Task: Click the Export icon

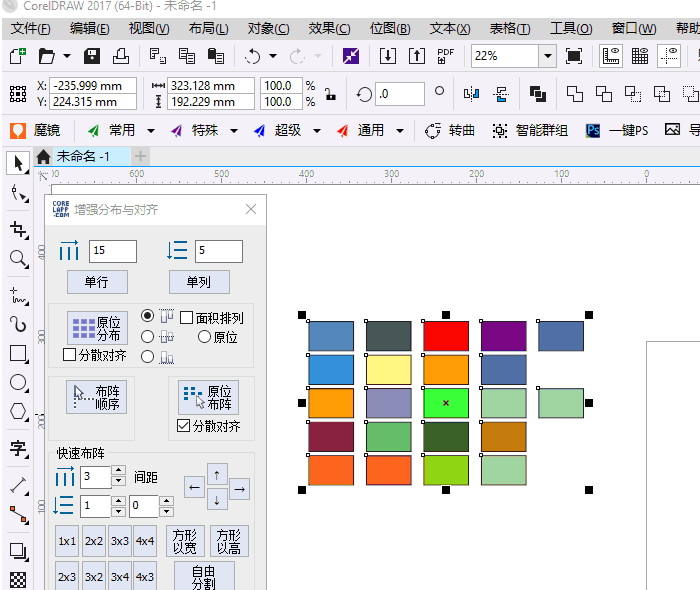Action: tap(417, 56)
